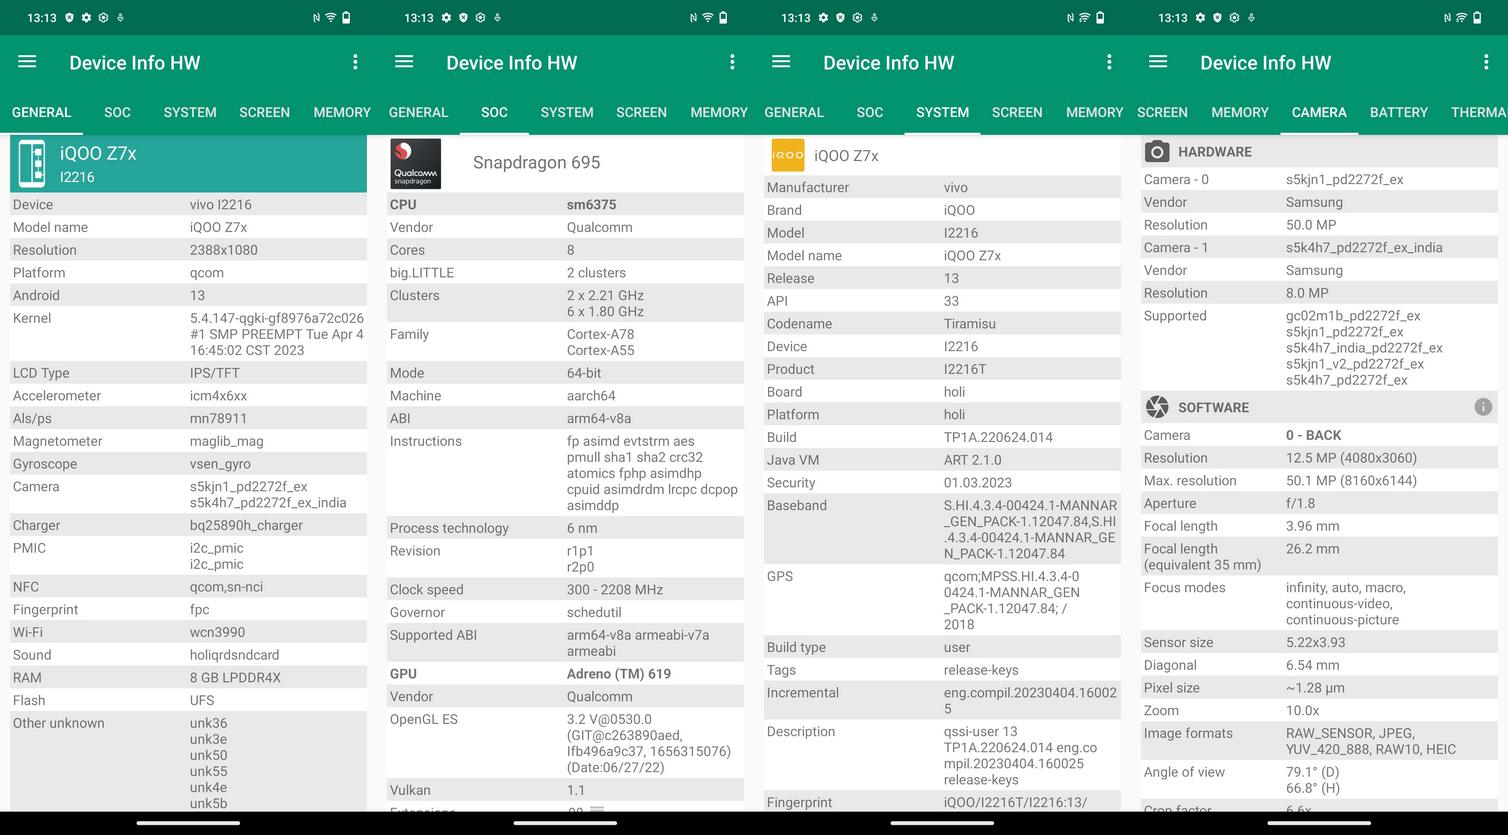Open SCREEN tab on the System info screen
Image resolution: width=1508 pixels, height=835 pixels.
1017,112
